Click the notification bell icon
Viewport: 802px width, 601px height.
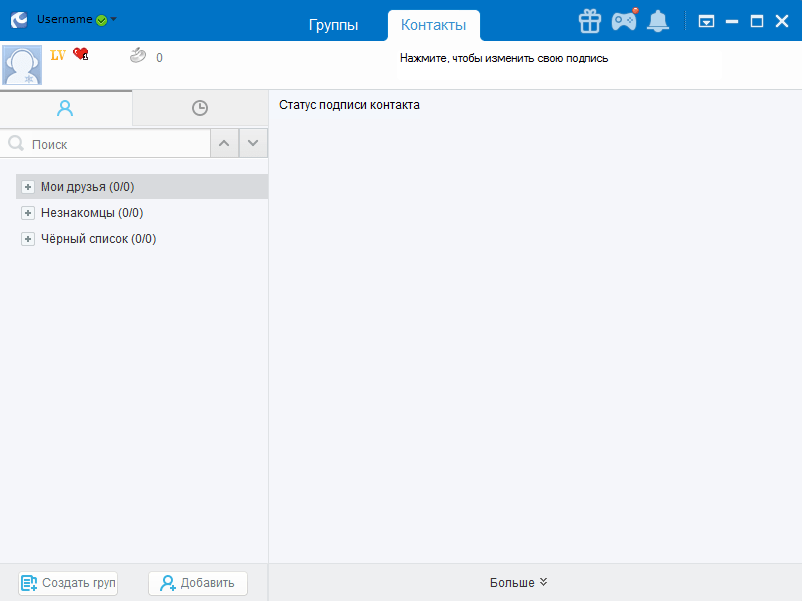[657, 21]
